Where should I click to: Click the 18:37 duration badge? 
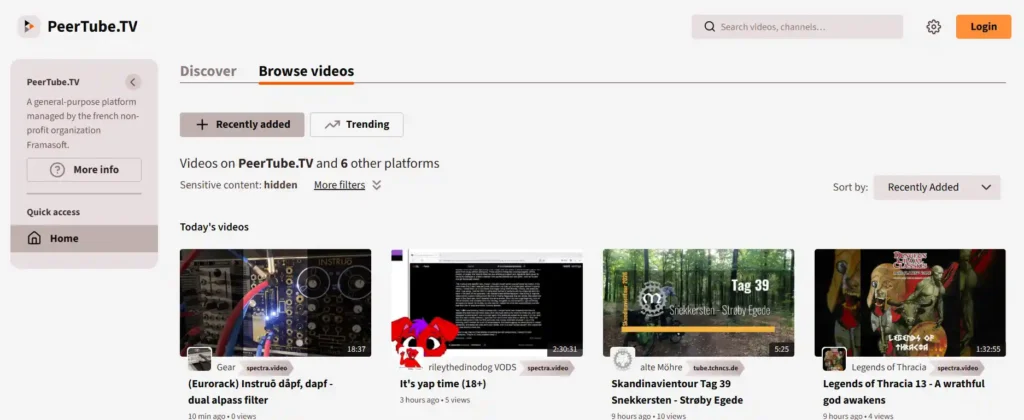tap(357, 349)
